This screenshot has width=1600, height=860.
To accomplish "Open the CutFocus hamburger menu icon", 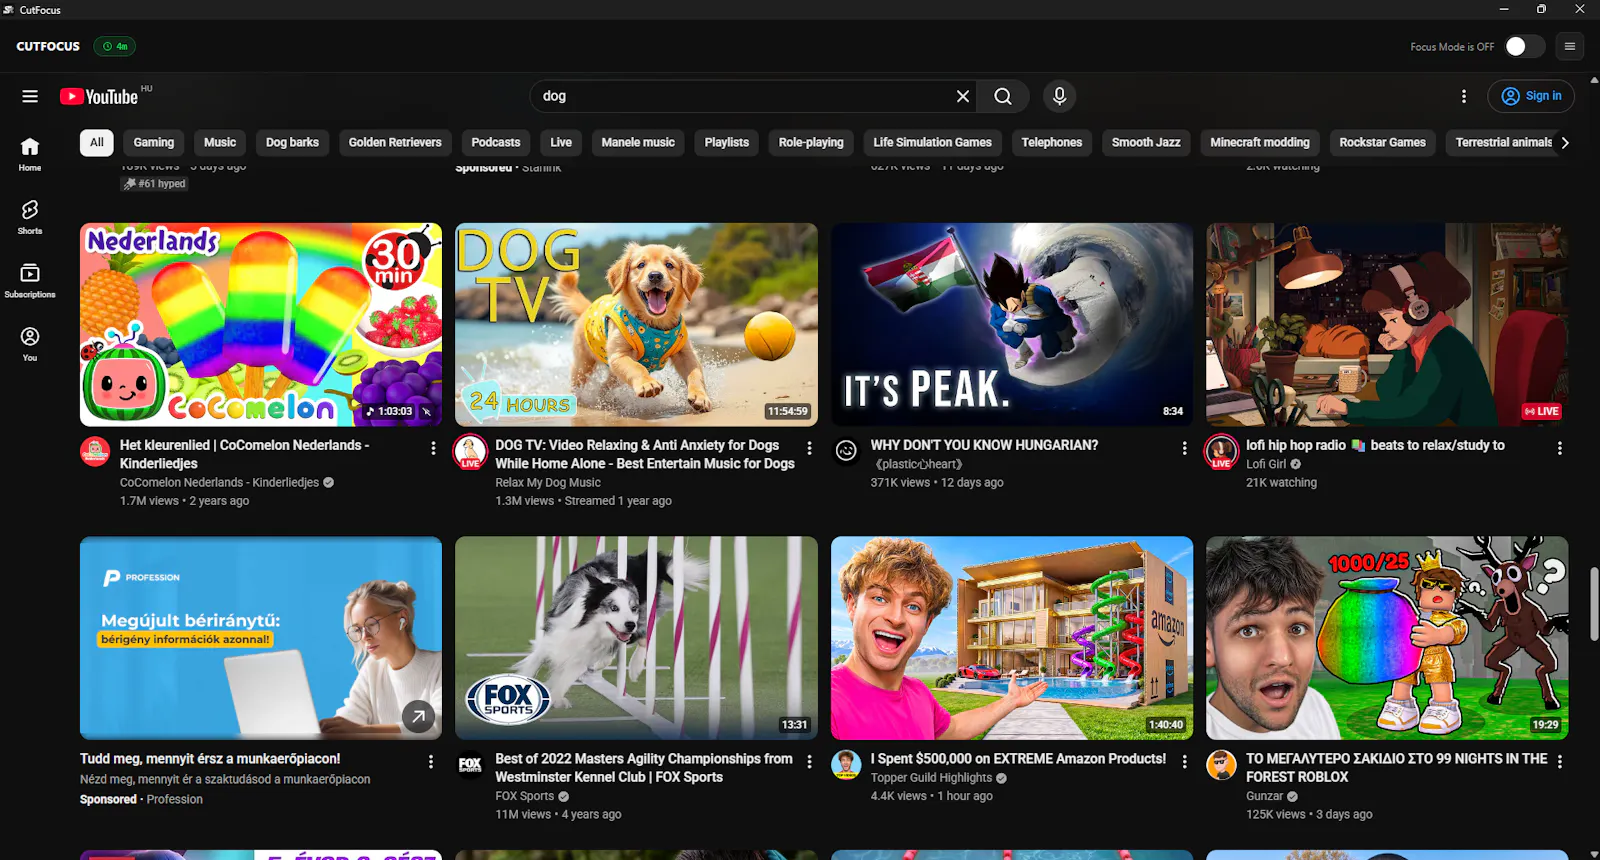I will pos(1570,46).
